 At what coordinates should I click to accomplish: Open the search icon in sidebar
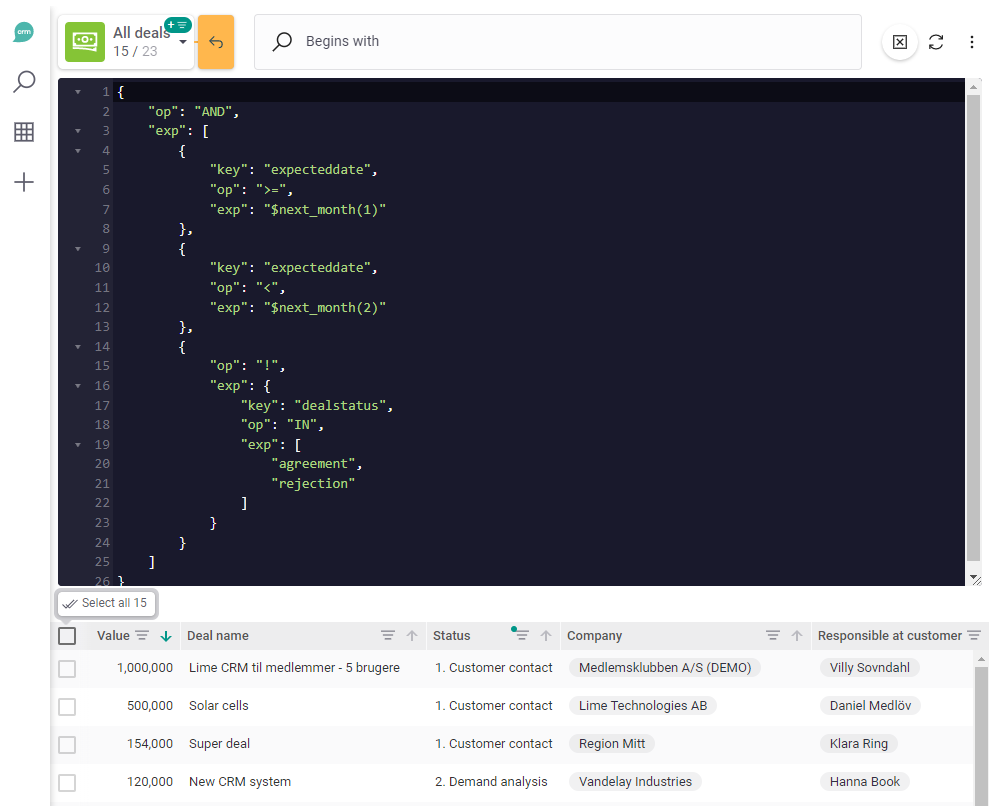(24, 82)
